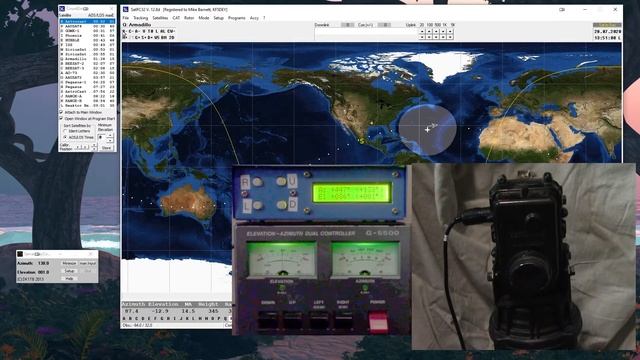Open the CAT menu
640x360 pixels.
(176, 18)
